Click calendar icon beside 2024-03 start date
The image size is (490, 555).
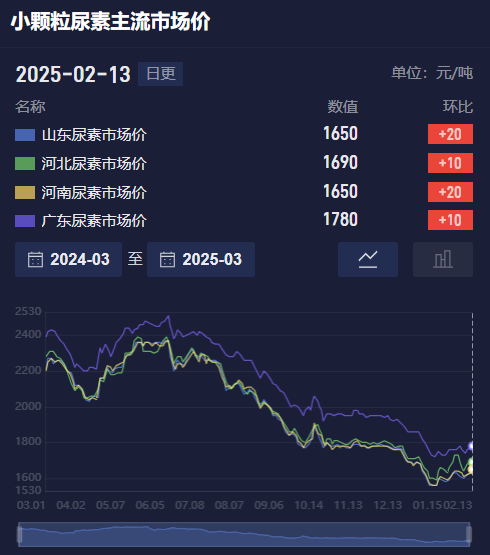click(35, 259)
